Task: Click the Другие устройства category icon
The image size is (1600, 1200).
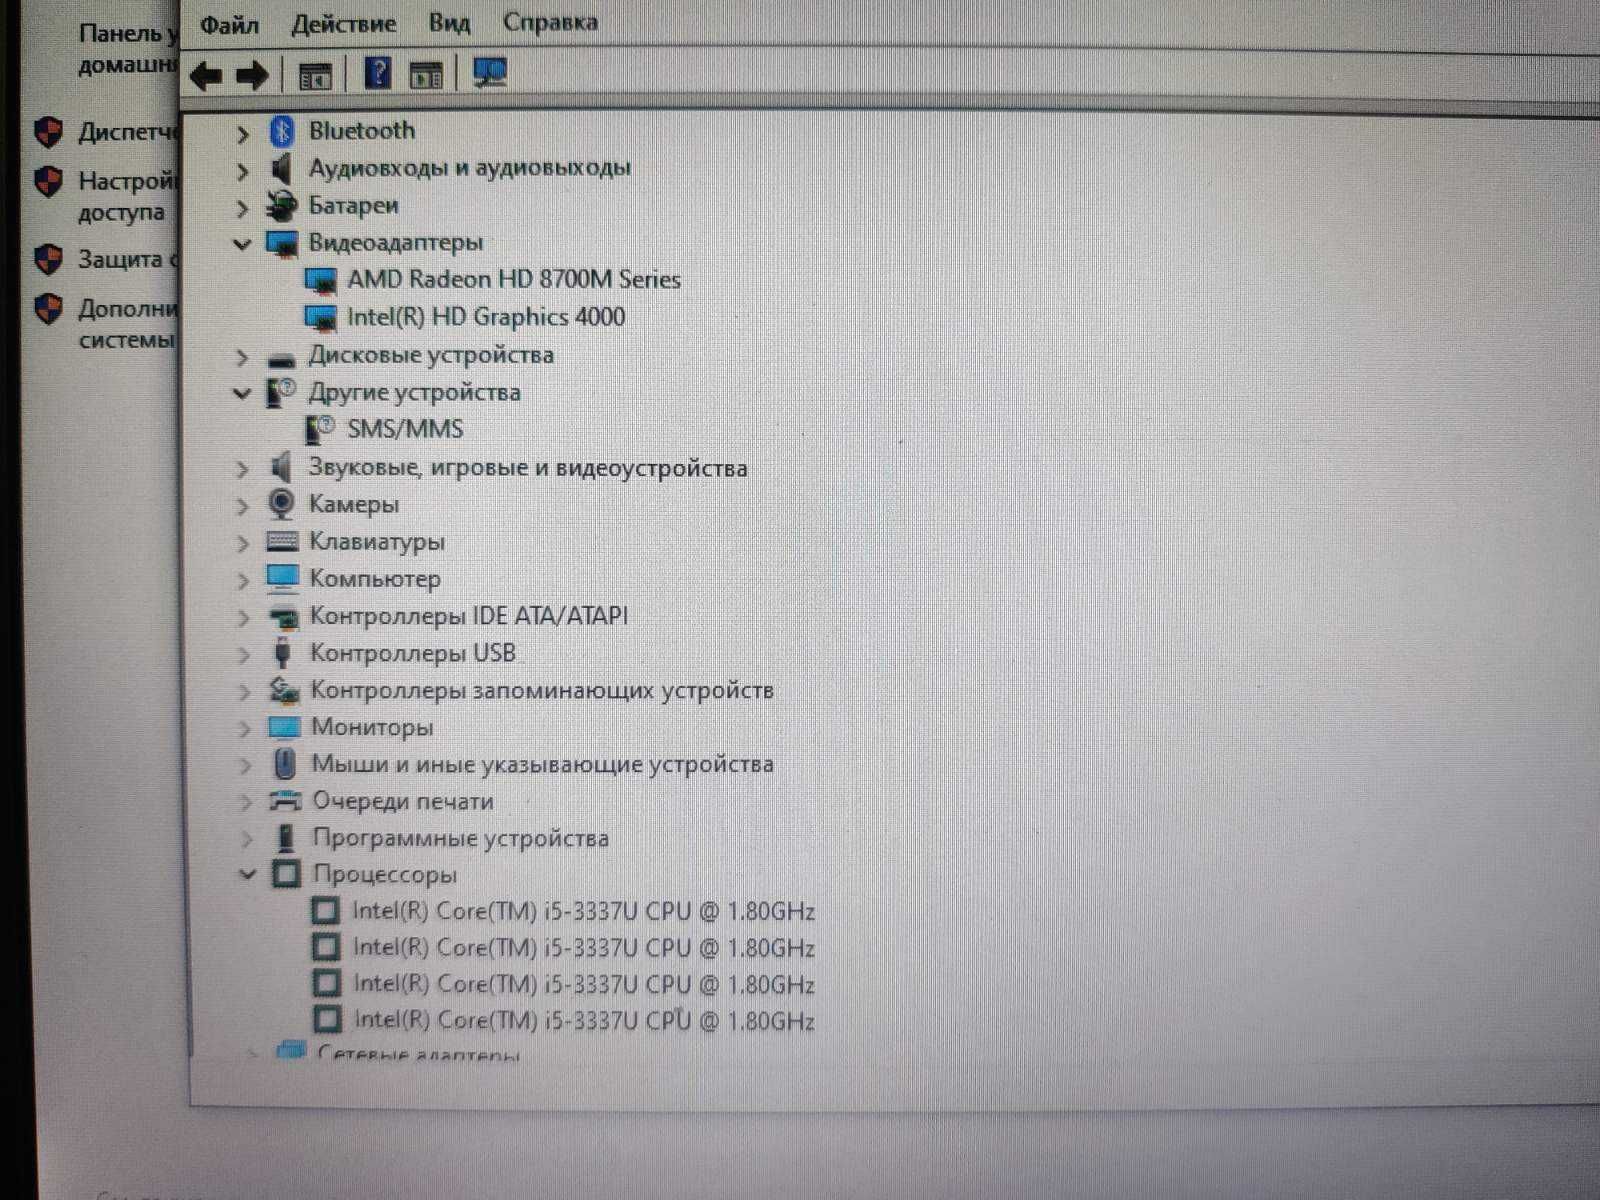Action: tap(281, 392)
